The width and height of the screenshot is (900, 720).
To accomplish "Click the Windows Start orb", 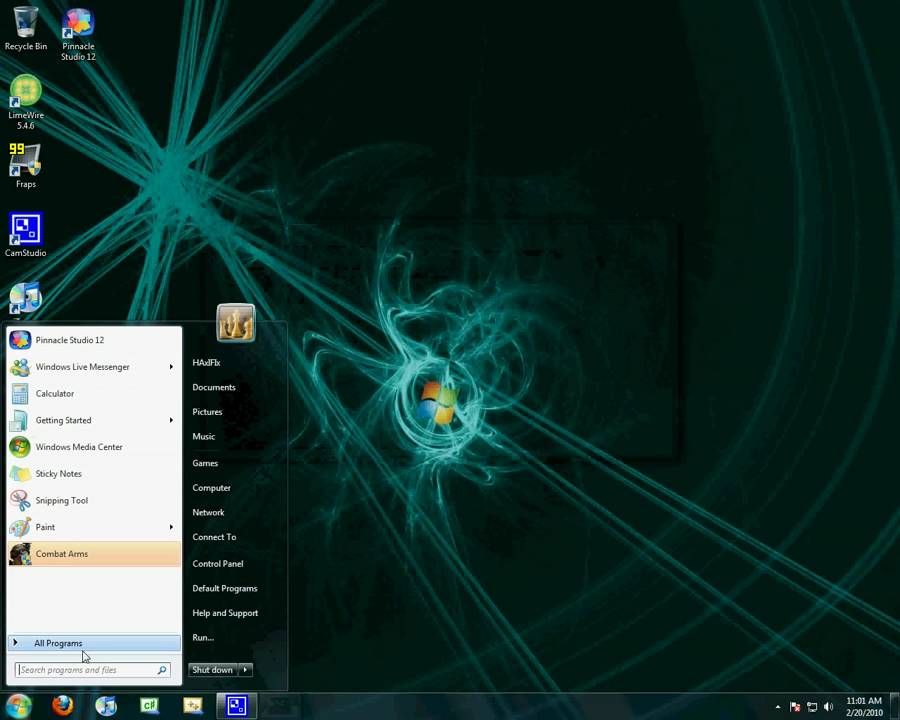I will point(18,705).
